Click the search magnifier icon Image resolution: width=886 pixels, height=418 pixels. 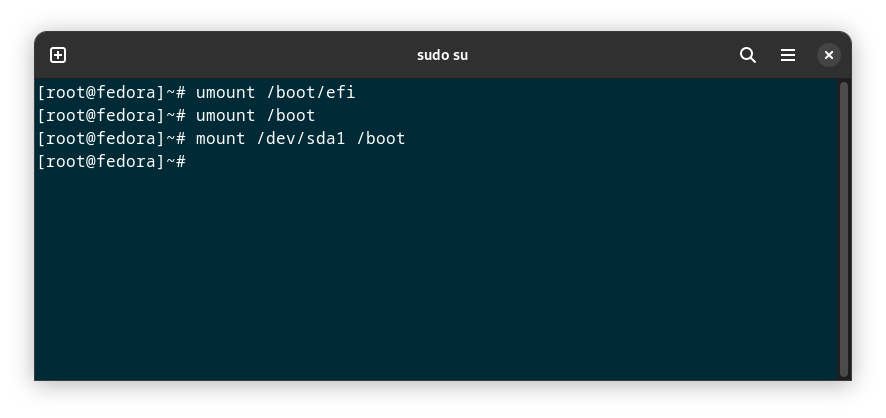[748, 55]
